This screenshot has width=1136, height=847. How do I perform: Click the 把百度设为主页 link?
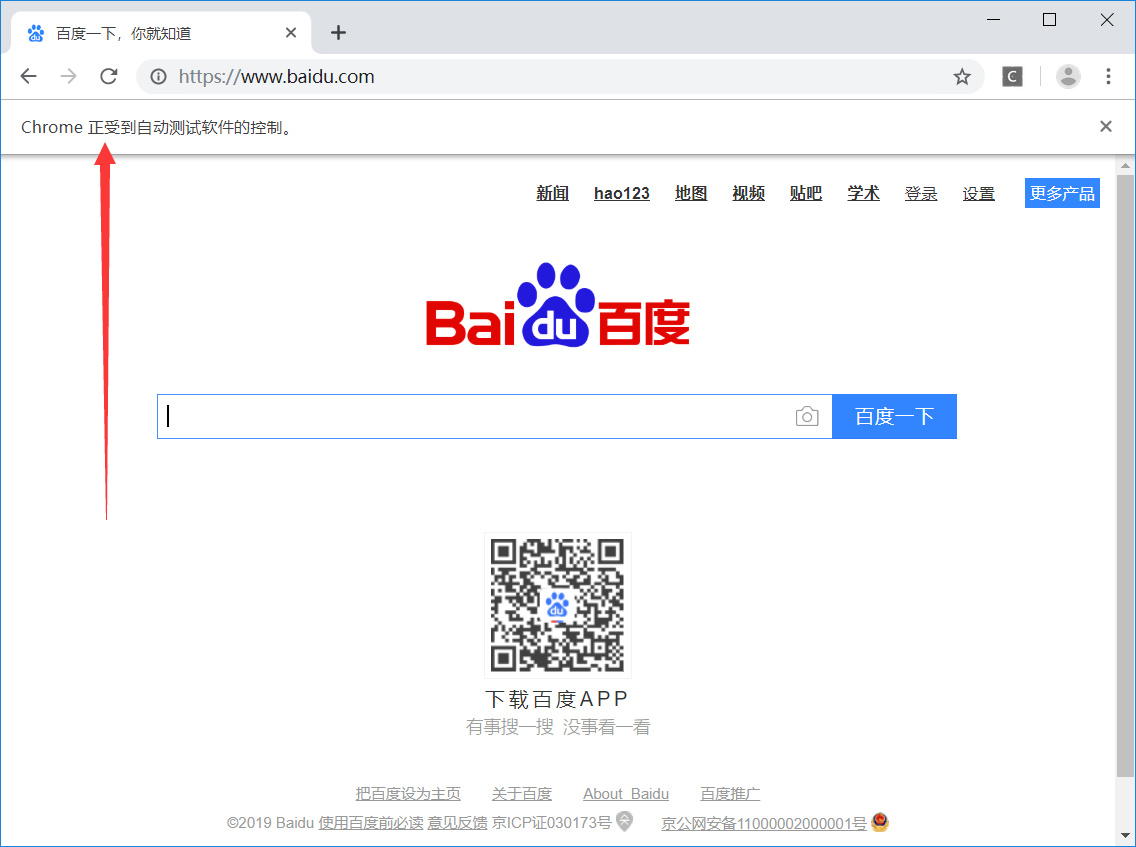tap(408, 794)
